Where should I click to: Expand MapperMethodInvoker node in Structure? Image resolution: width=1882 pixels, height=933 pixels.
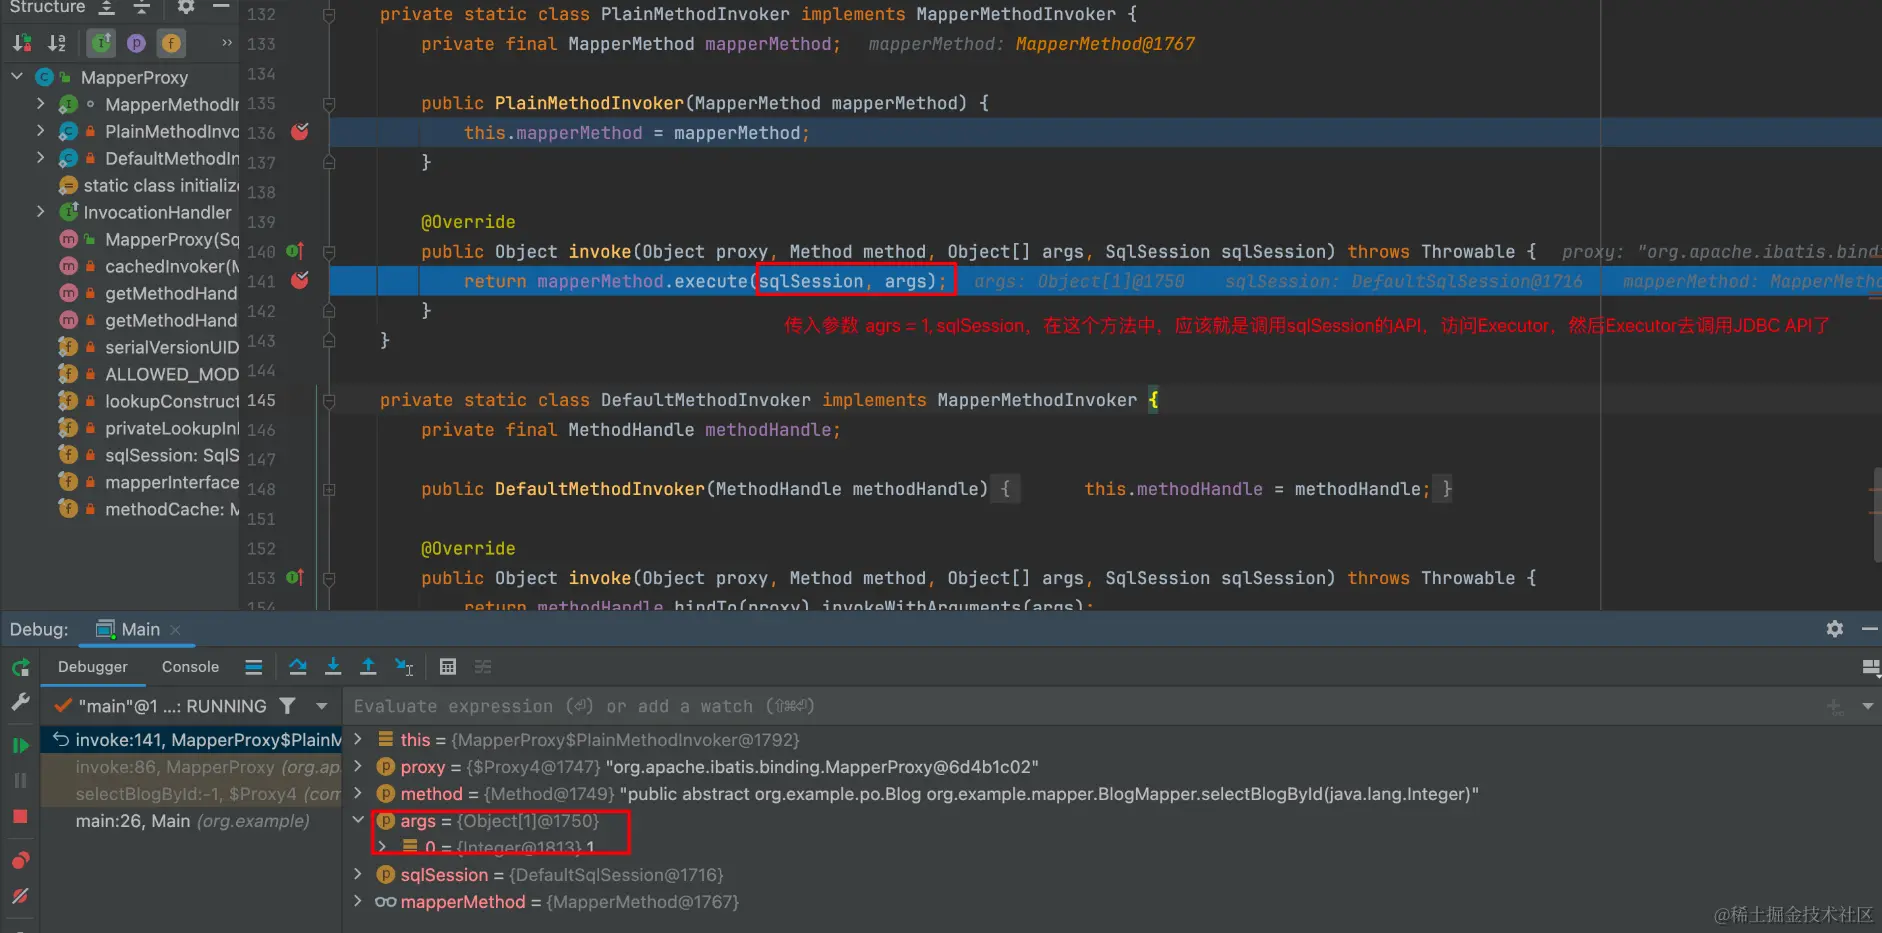40,104
